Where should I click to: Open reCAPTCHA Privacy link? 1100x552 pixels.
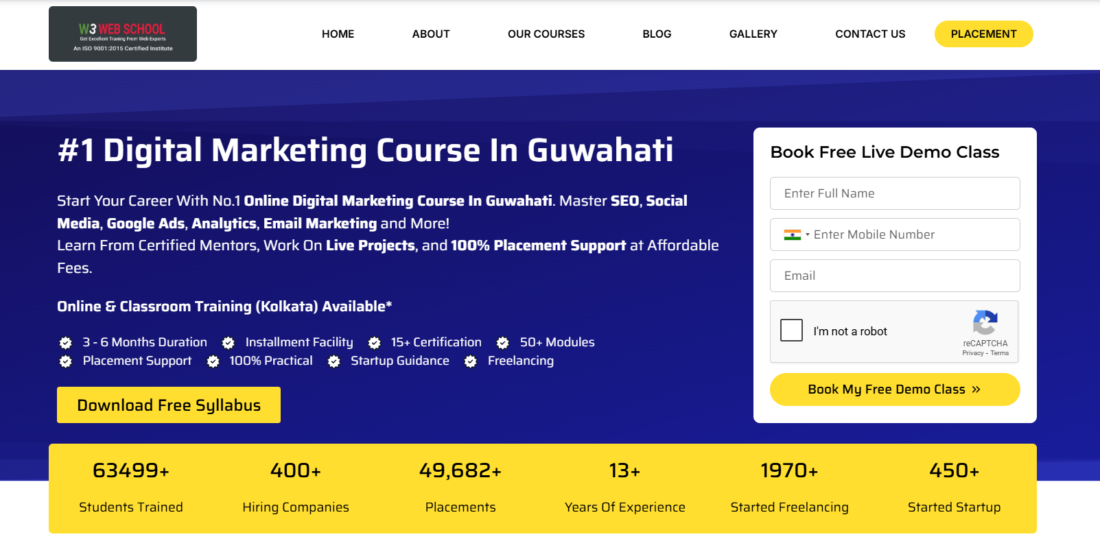point(972,353)
